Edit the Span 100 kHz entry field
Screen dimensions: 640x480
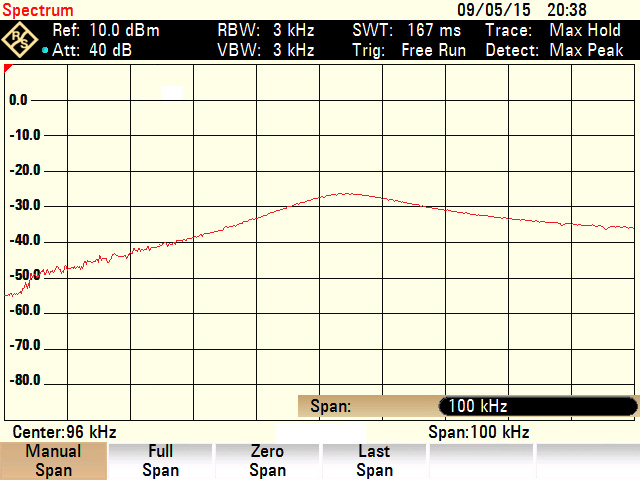(x=538, y=407)
